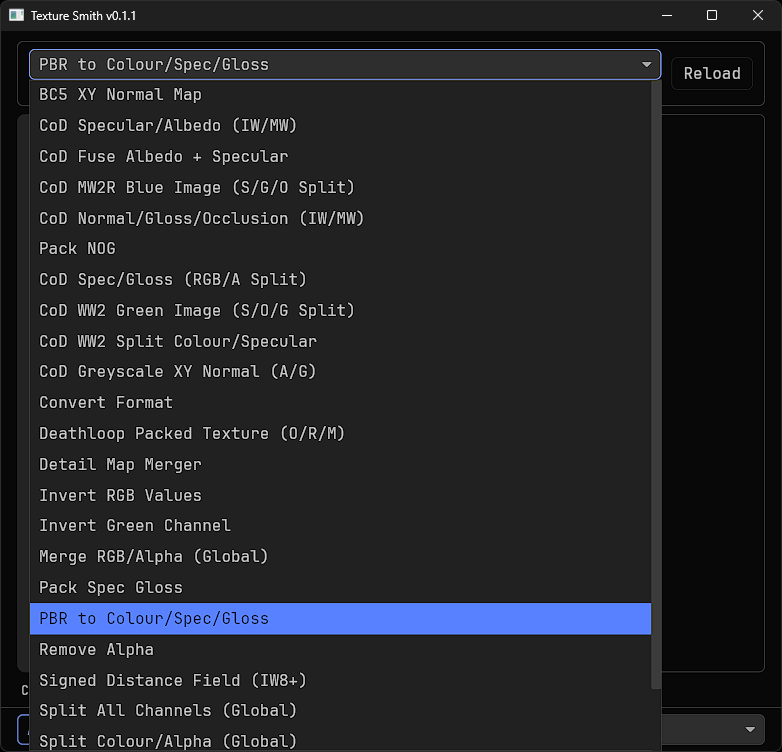782x752 pixels.
Task: Pick CoD WW2 Split Colour/Specular
Action: point(340,342)
